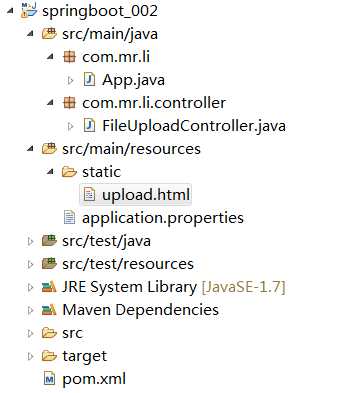361x393 pixels.
Task: Collapse the springboot_002 project node
Action: click(11, 11)
